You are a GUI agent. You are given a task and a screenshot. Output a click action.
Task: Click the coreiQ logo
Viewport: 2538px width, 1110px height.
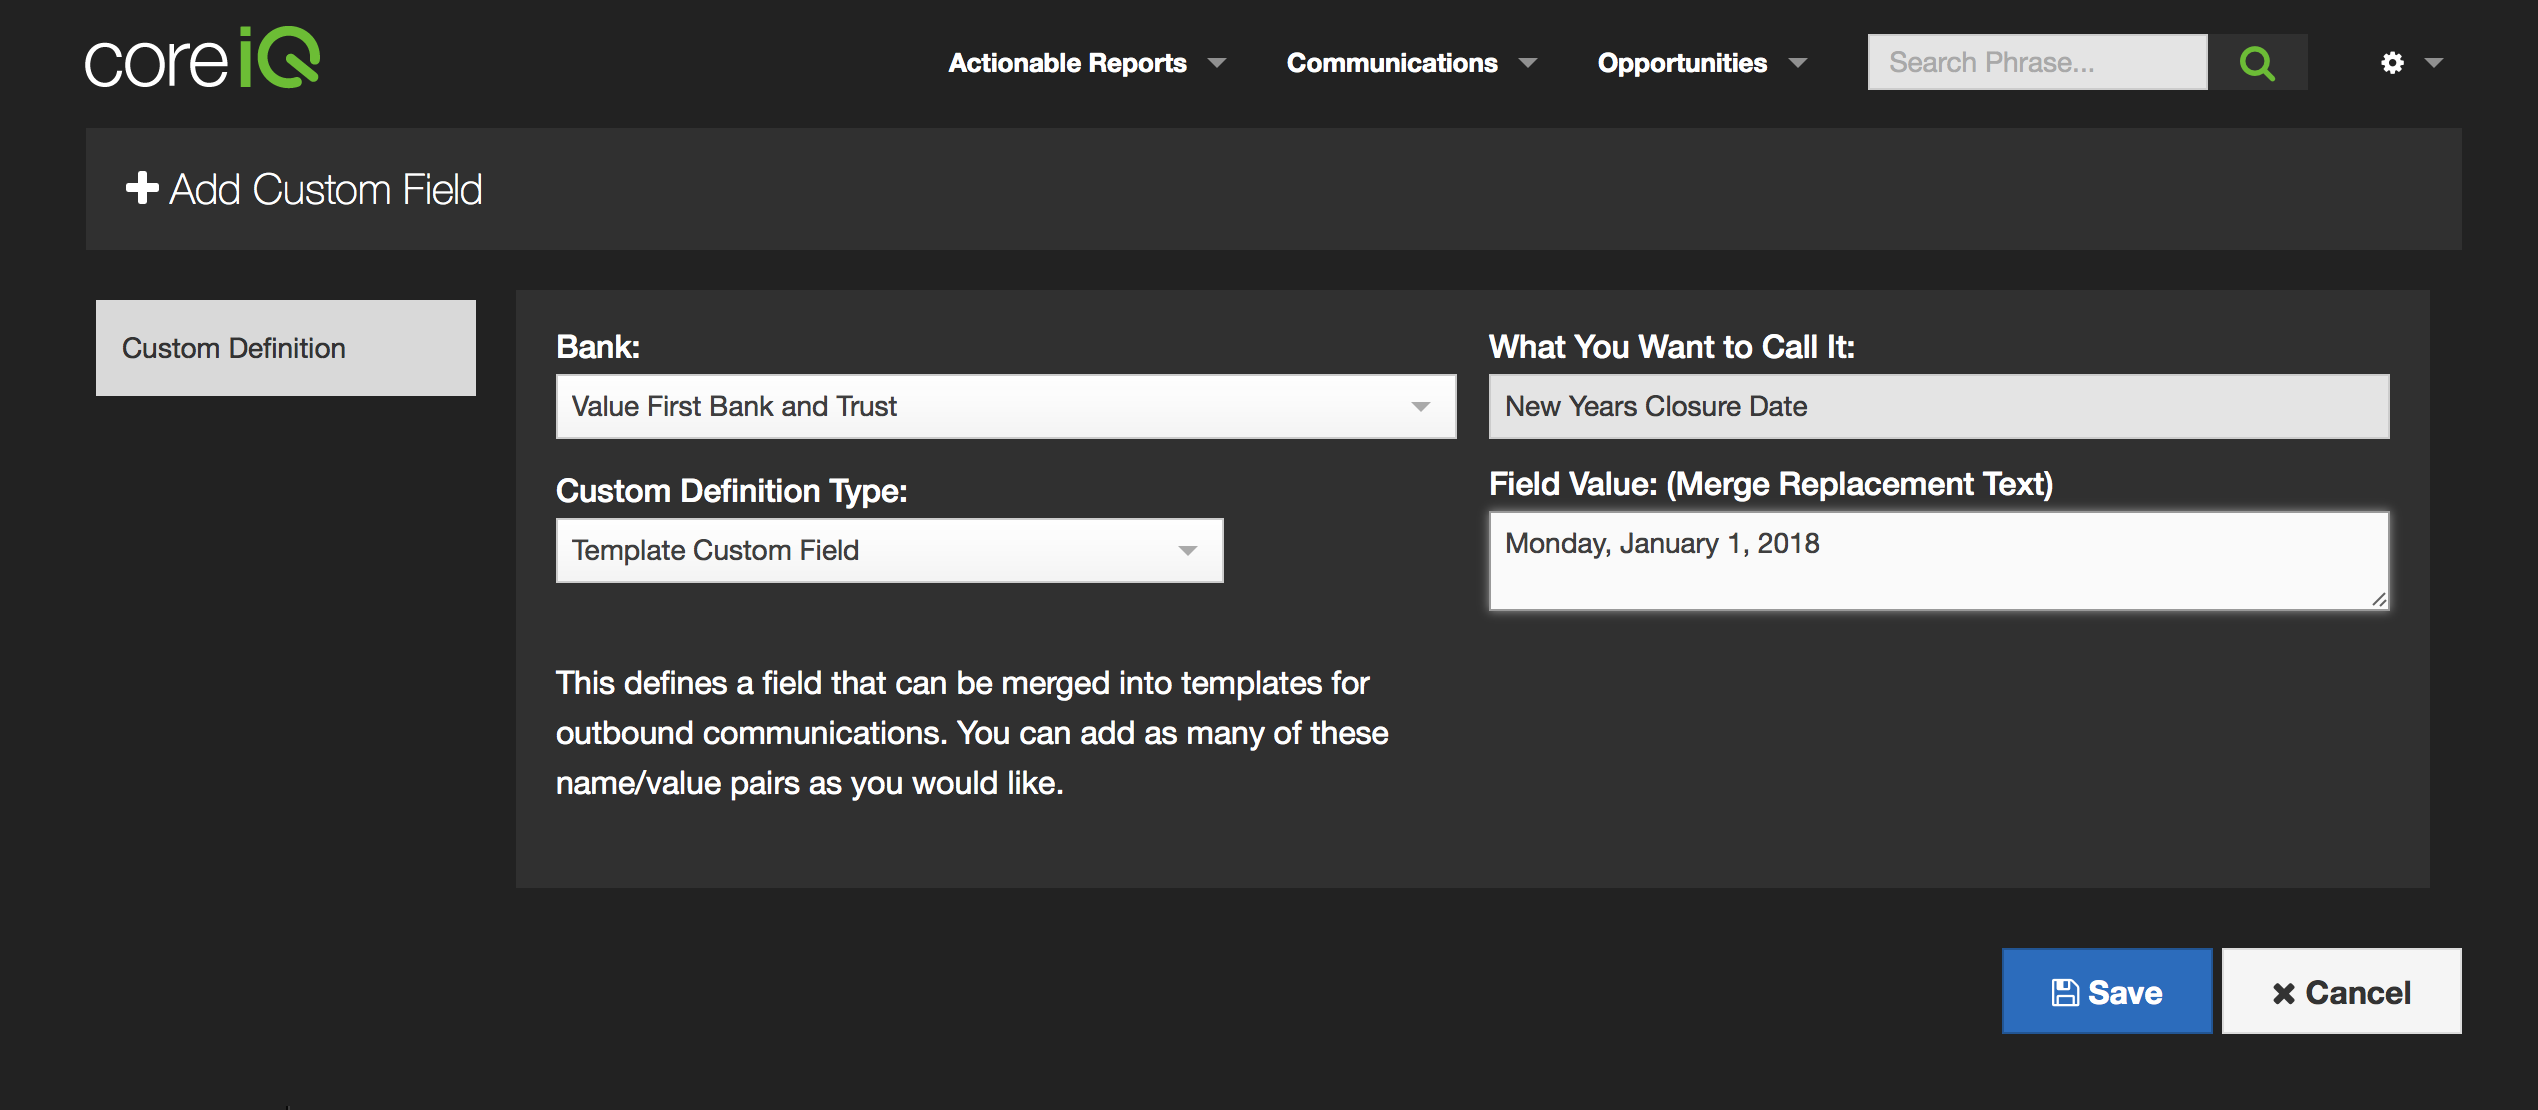click(x=202, y=60)
